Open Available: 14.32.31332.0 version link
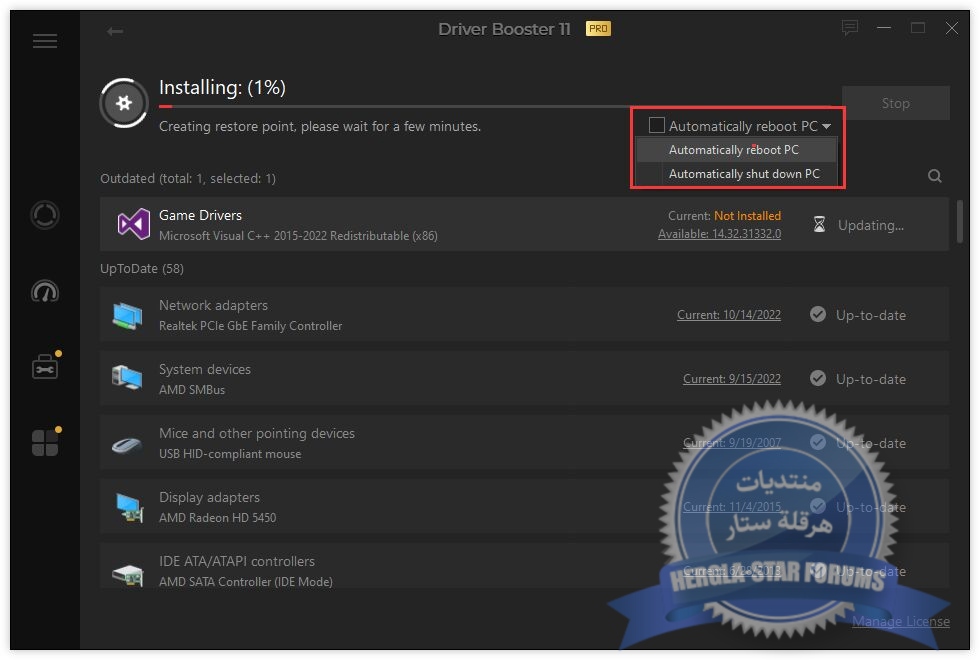 tap(719, 234)
